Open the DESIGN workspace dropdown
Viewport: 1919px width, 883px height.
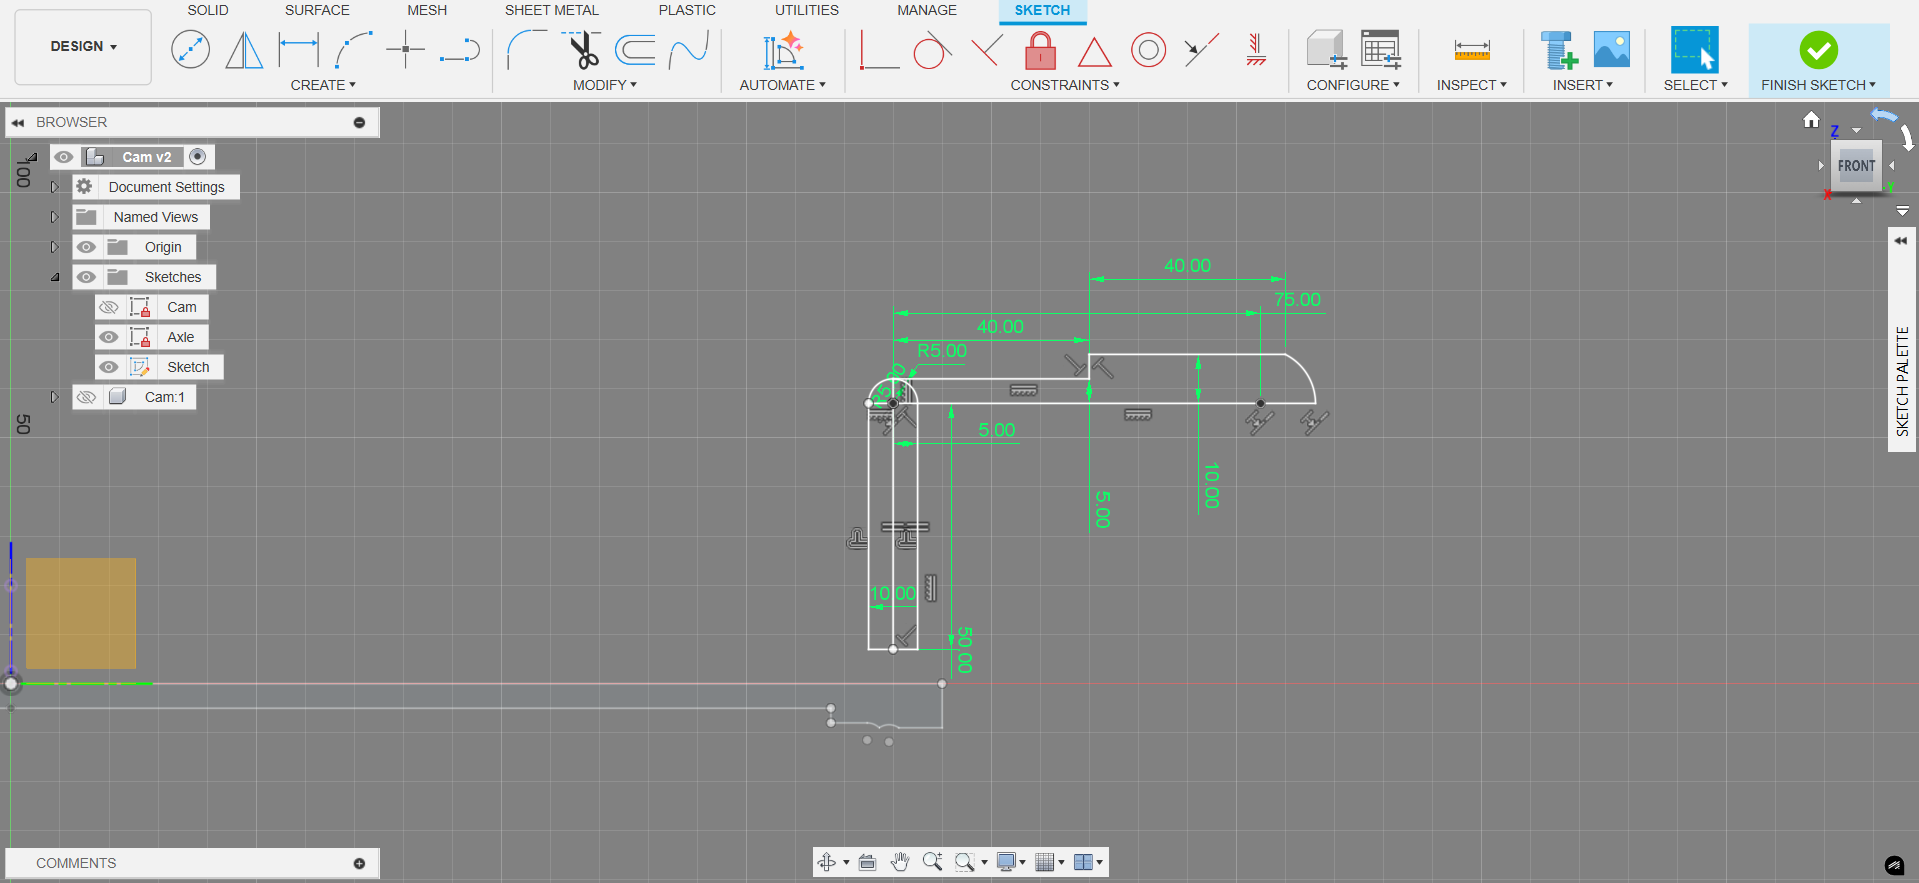click(x=83, y=47)
